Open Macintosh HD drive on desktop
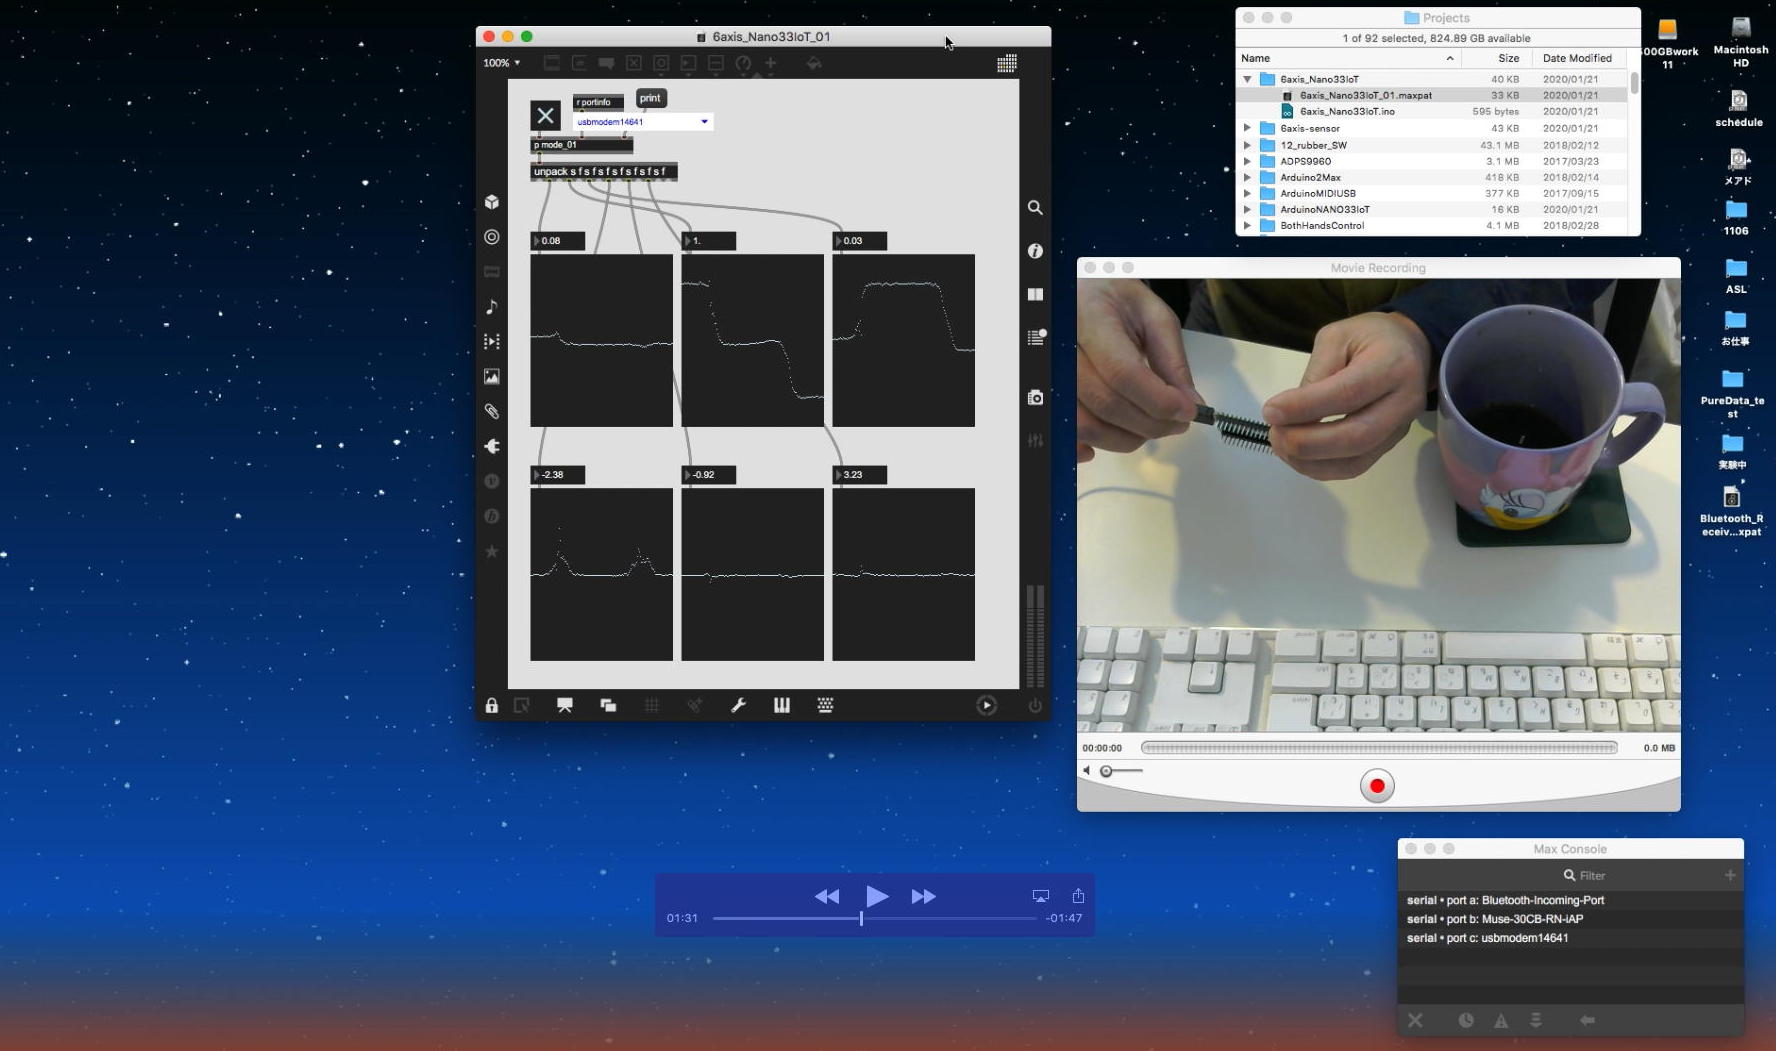This screenshot has width=1776, height=1051. tap(1741, 42)
